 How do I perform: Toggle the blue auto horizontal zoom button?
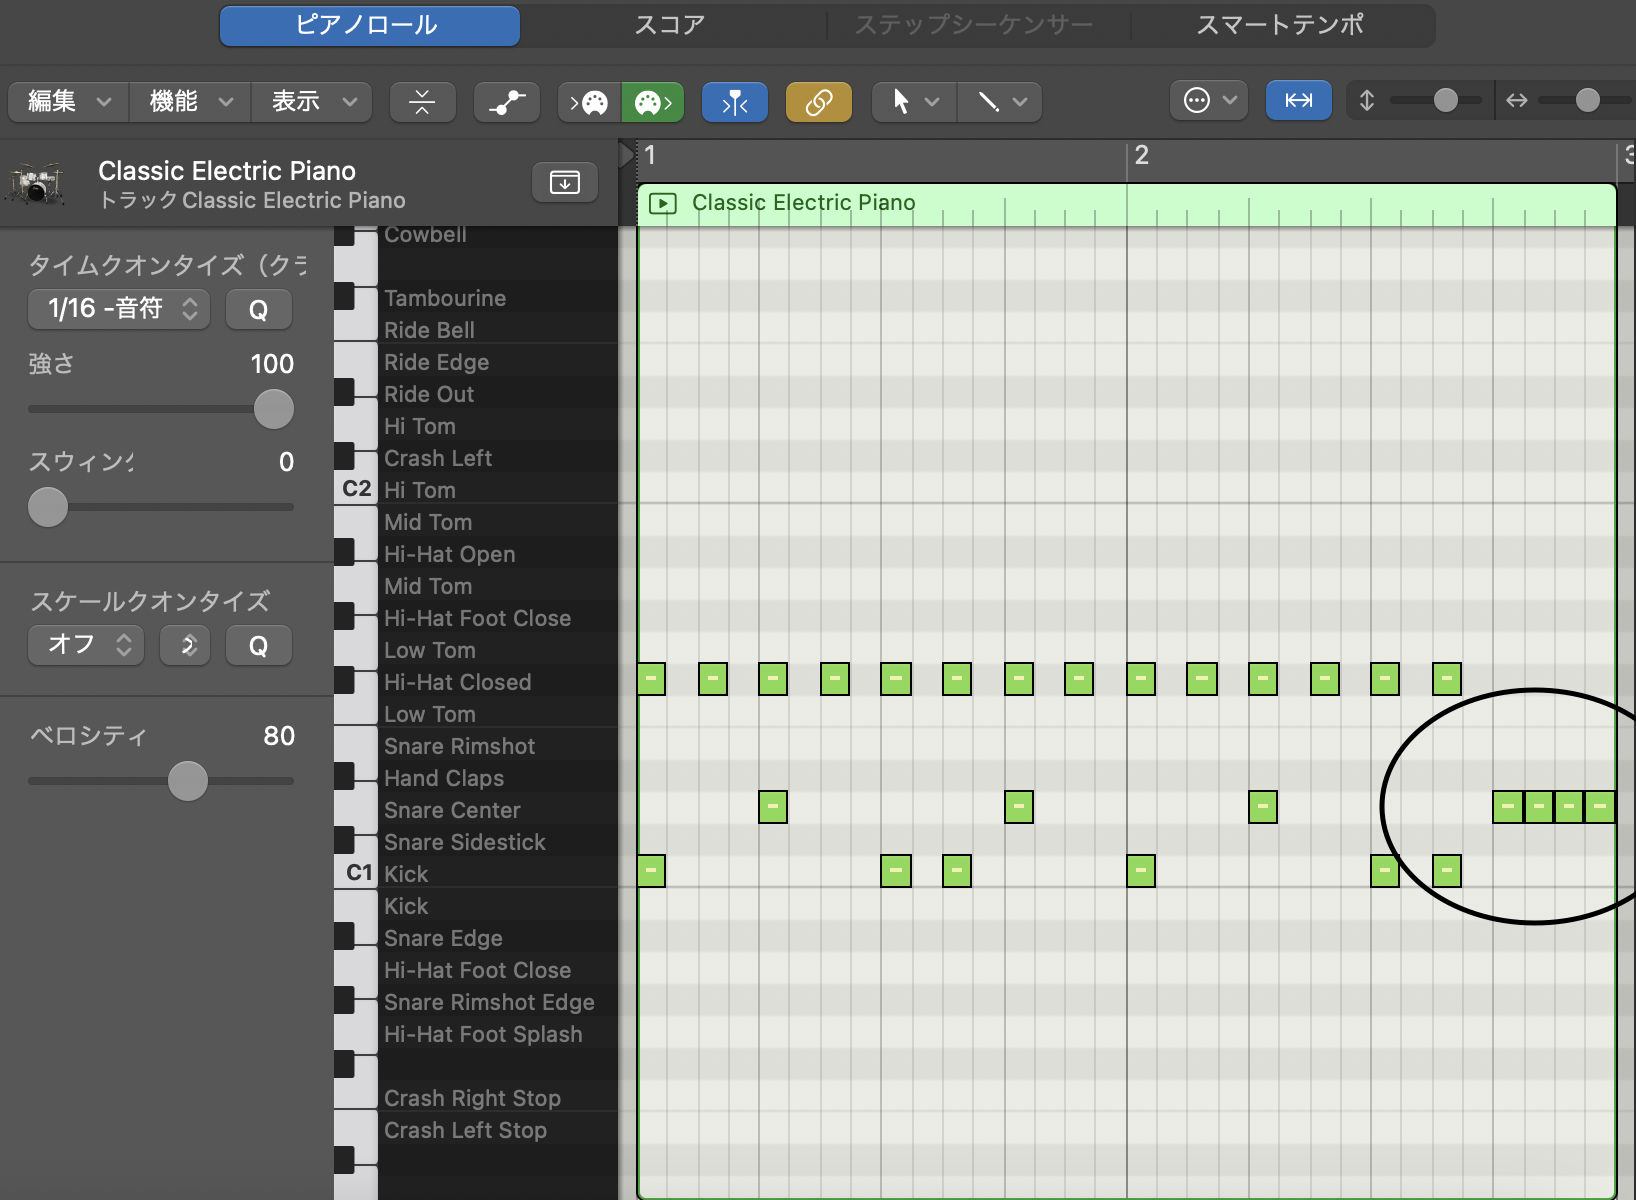[x=1299, y=100]
